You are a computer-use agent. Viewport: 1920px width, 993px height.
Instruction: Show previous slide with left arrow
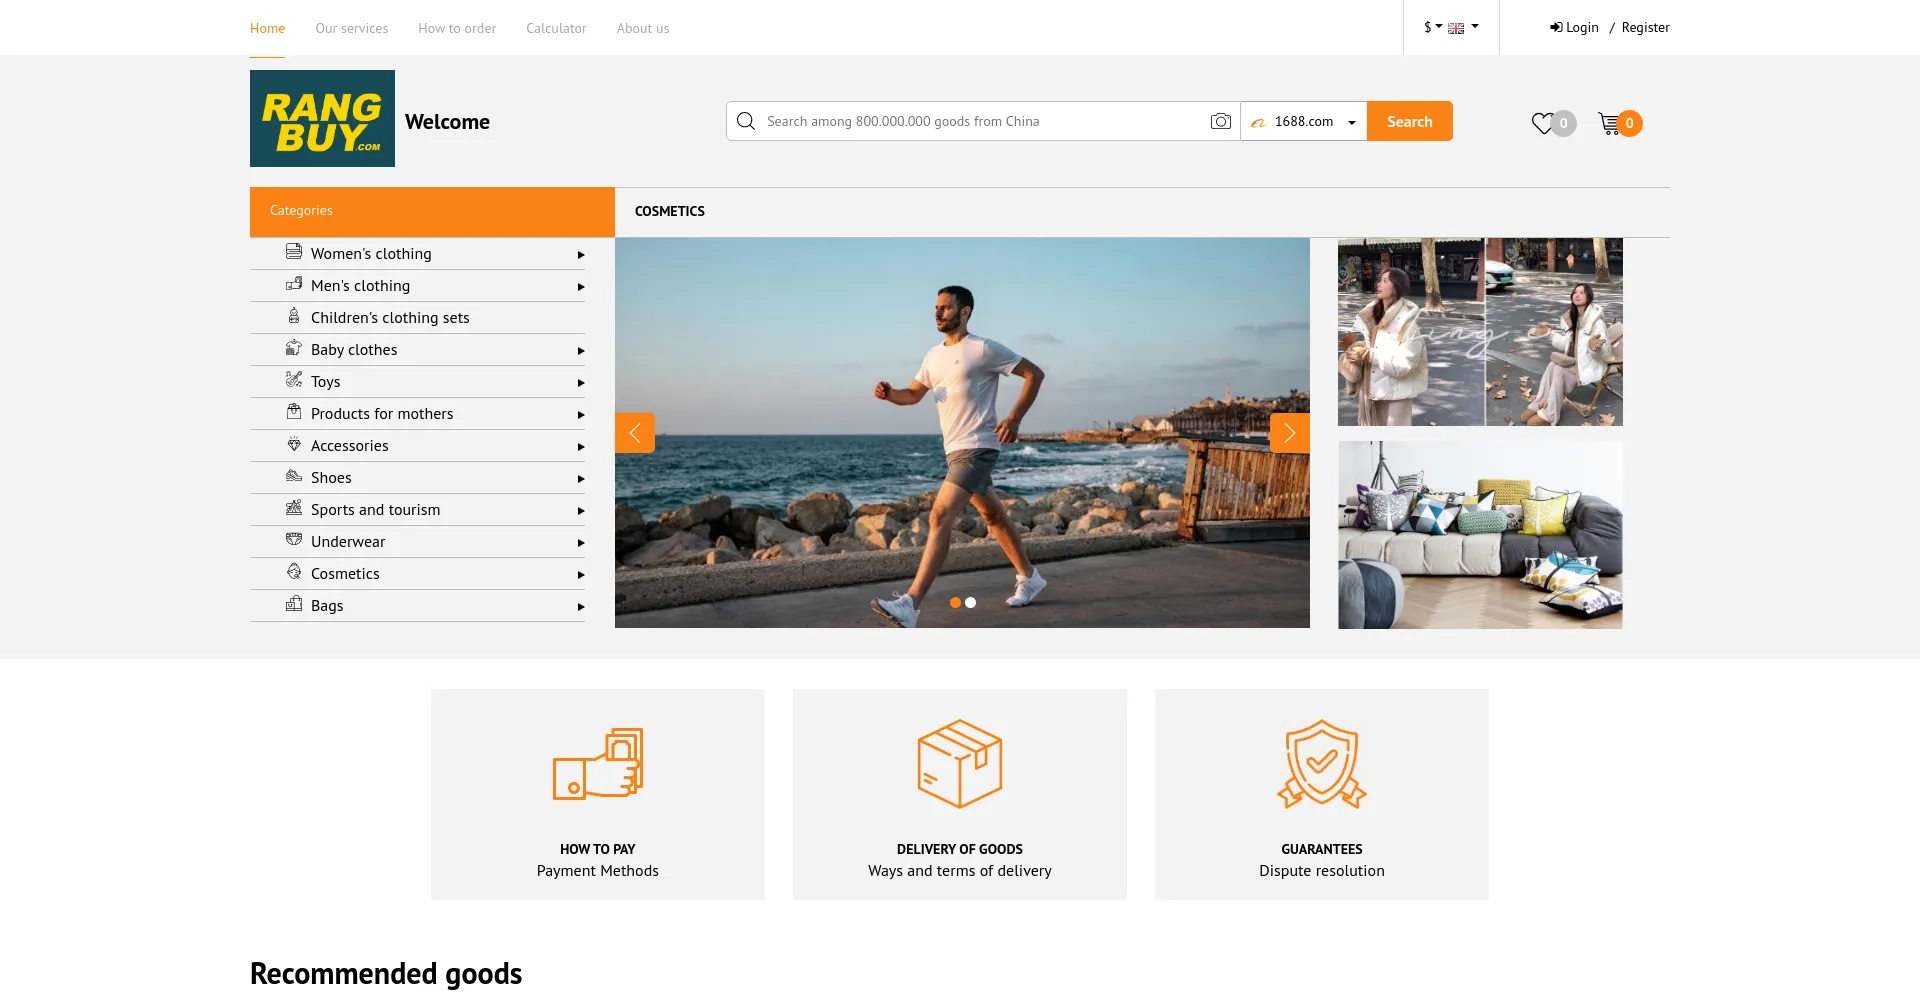[635, 433]
